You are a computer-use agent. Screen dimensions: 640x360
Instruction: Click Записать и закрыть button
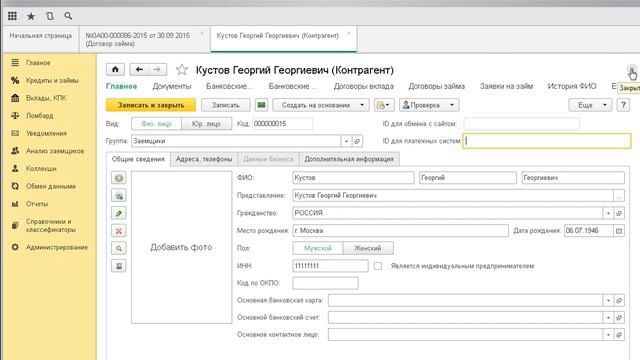151,105
